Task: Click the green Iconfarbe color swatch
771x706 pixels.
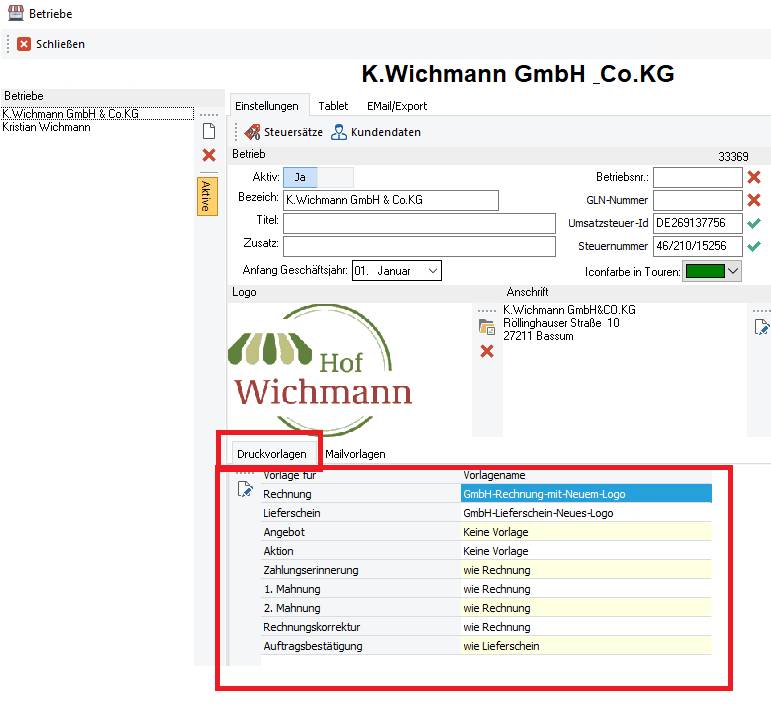Action: pyautogui.click(x=705, y=271)
